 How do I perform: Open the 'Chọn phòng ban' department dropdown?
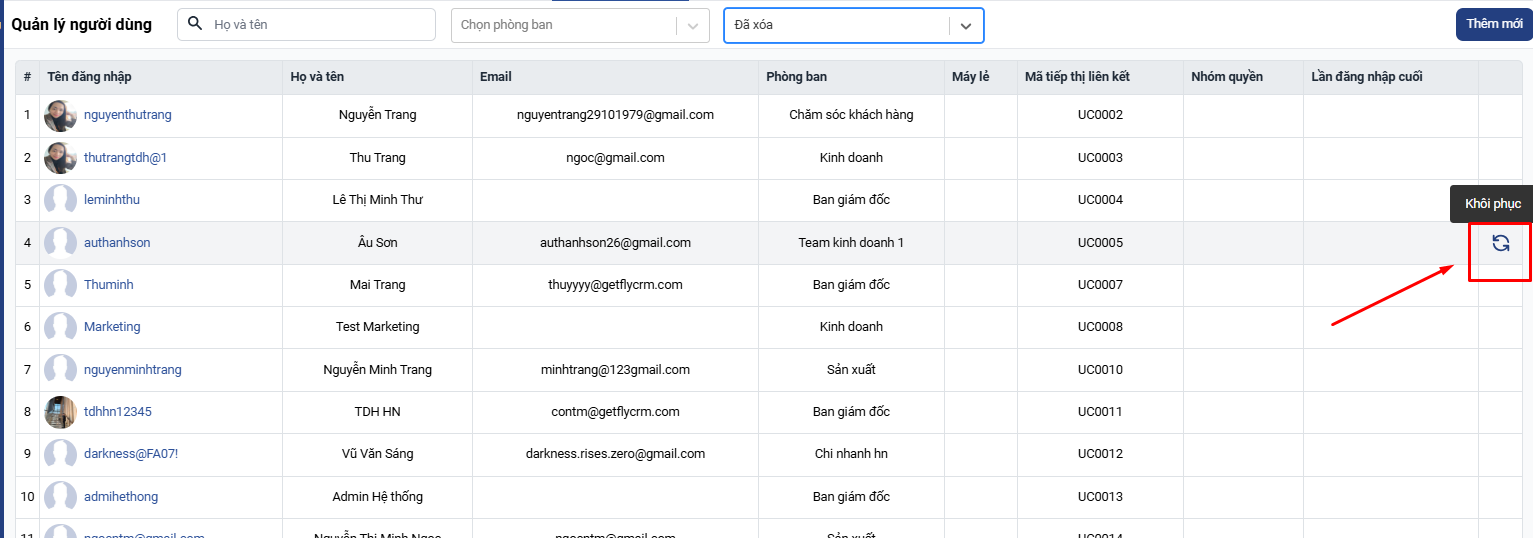pos(565,25)
